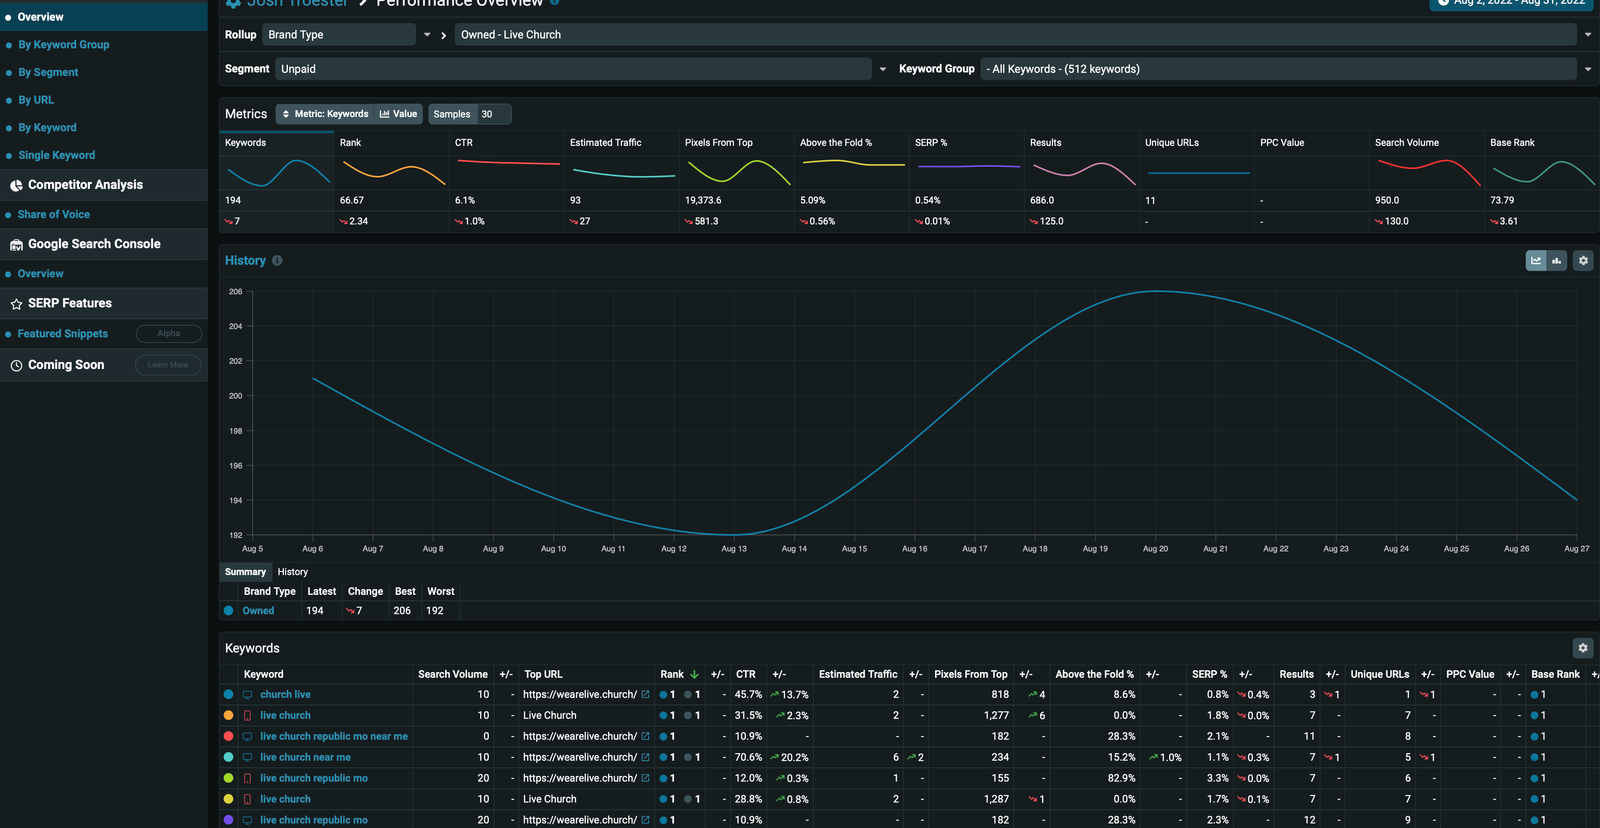The width and height of the screenshot is (1600, 828).
Task: Click the History info icon
Action: (277, 261)
